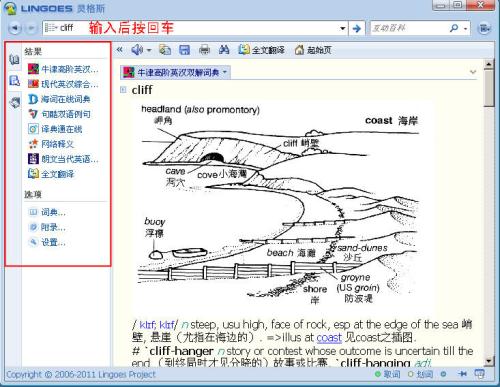Collapse cliff entry with small square toggle

click(123, 89)
